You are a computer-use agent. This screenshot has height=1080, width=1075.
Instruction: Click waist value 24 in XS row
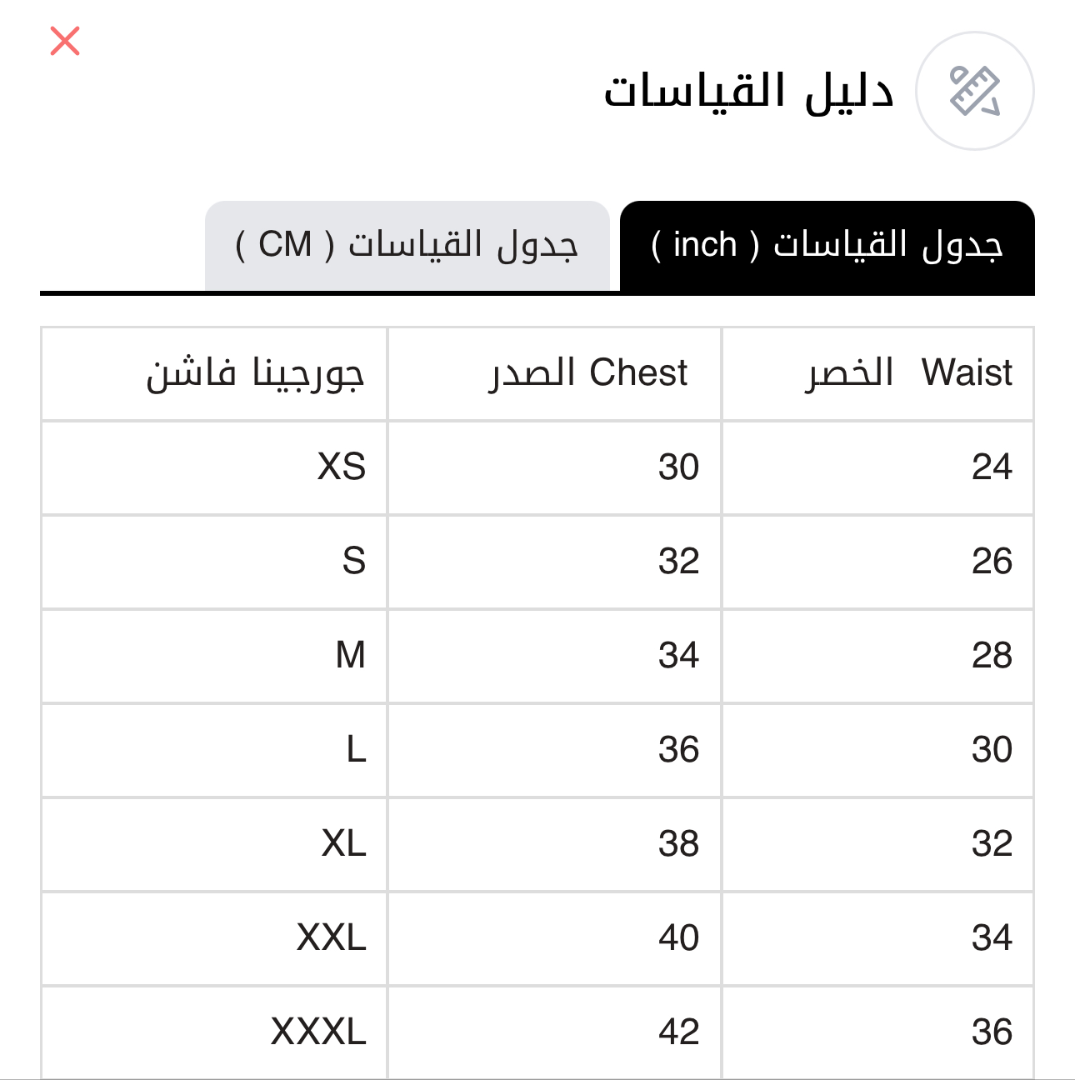click(991, 467)
